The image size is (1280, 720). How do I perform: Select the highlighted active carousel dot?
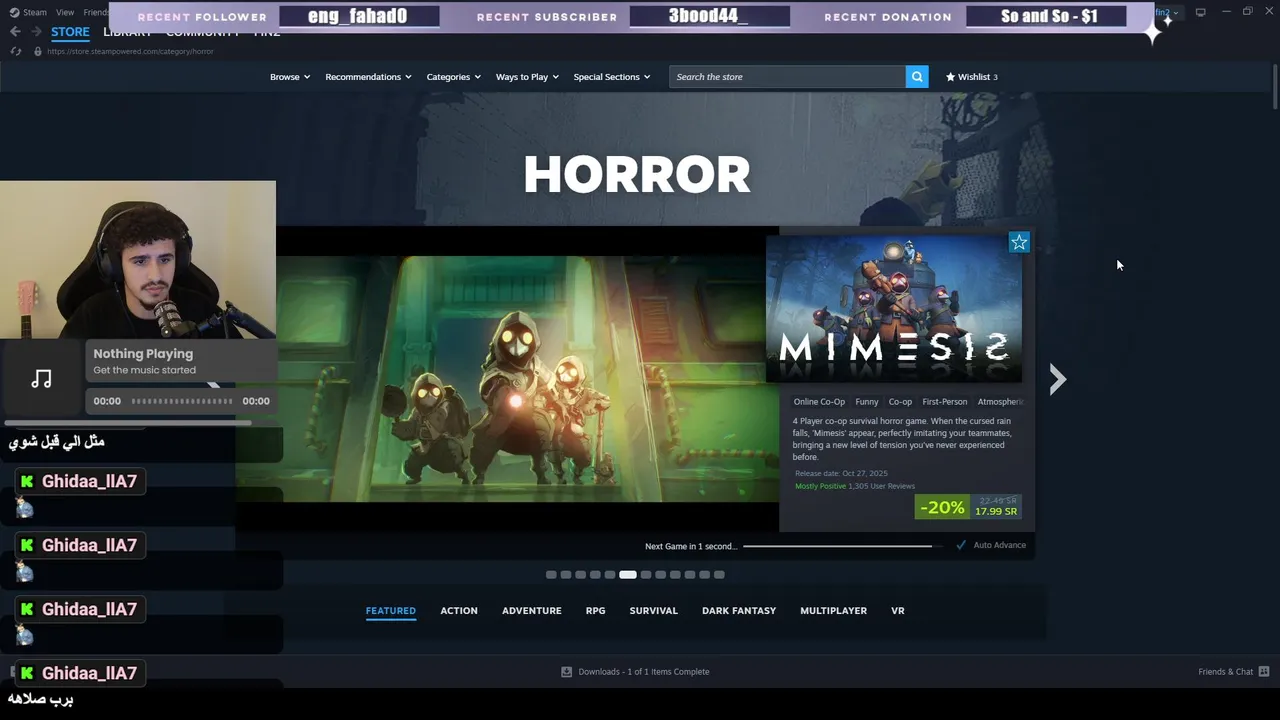[x=628, y=575]
